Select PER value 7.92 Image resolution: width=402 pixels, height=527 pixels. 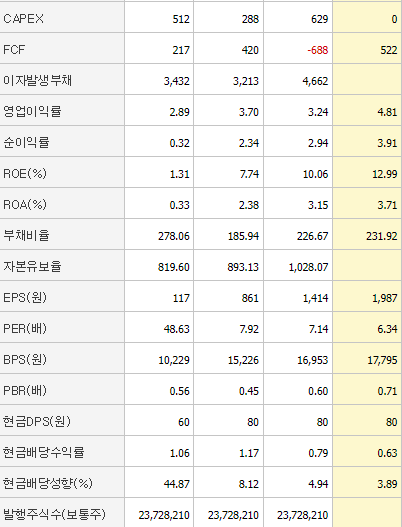(x=250, y=329)
